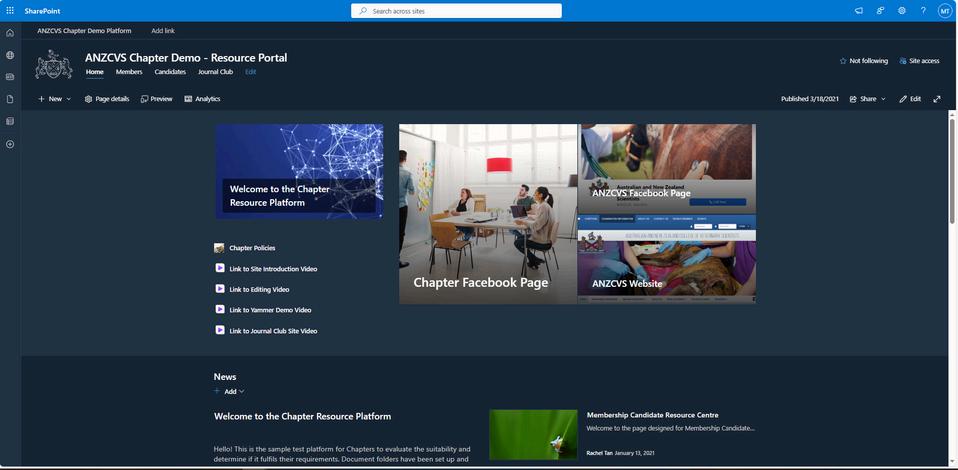This screenshot has width=958, height=470.
Task: Click the pencil Edit page button
Action: 910,99
